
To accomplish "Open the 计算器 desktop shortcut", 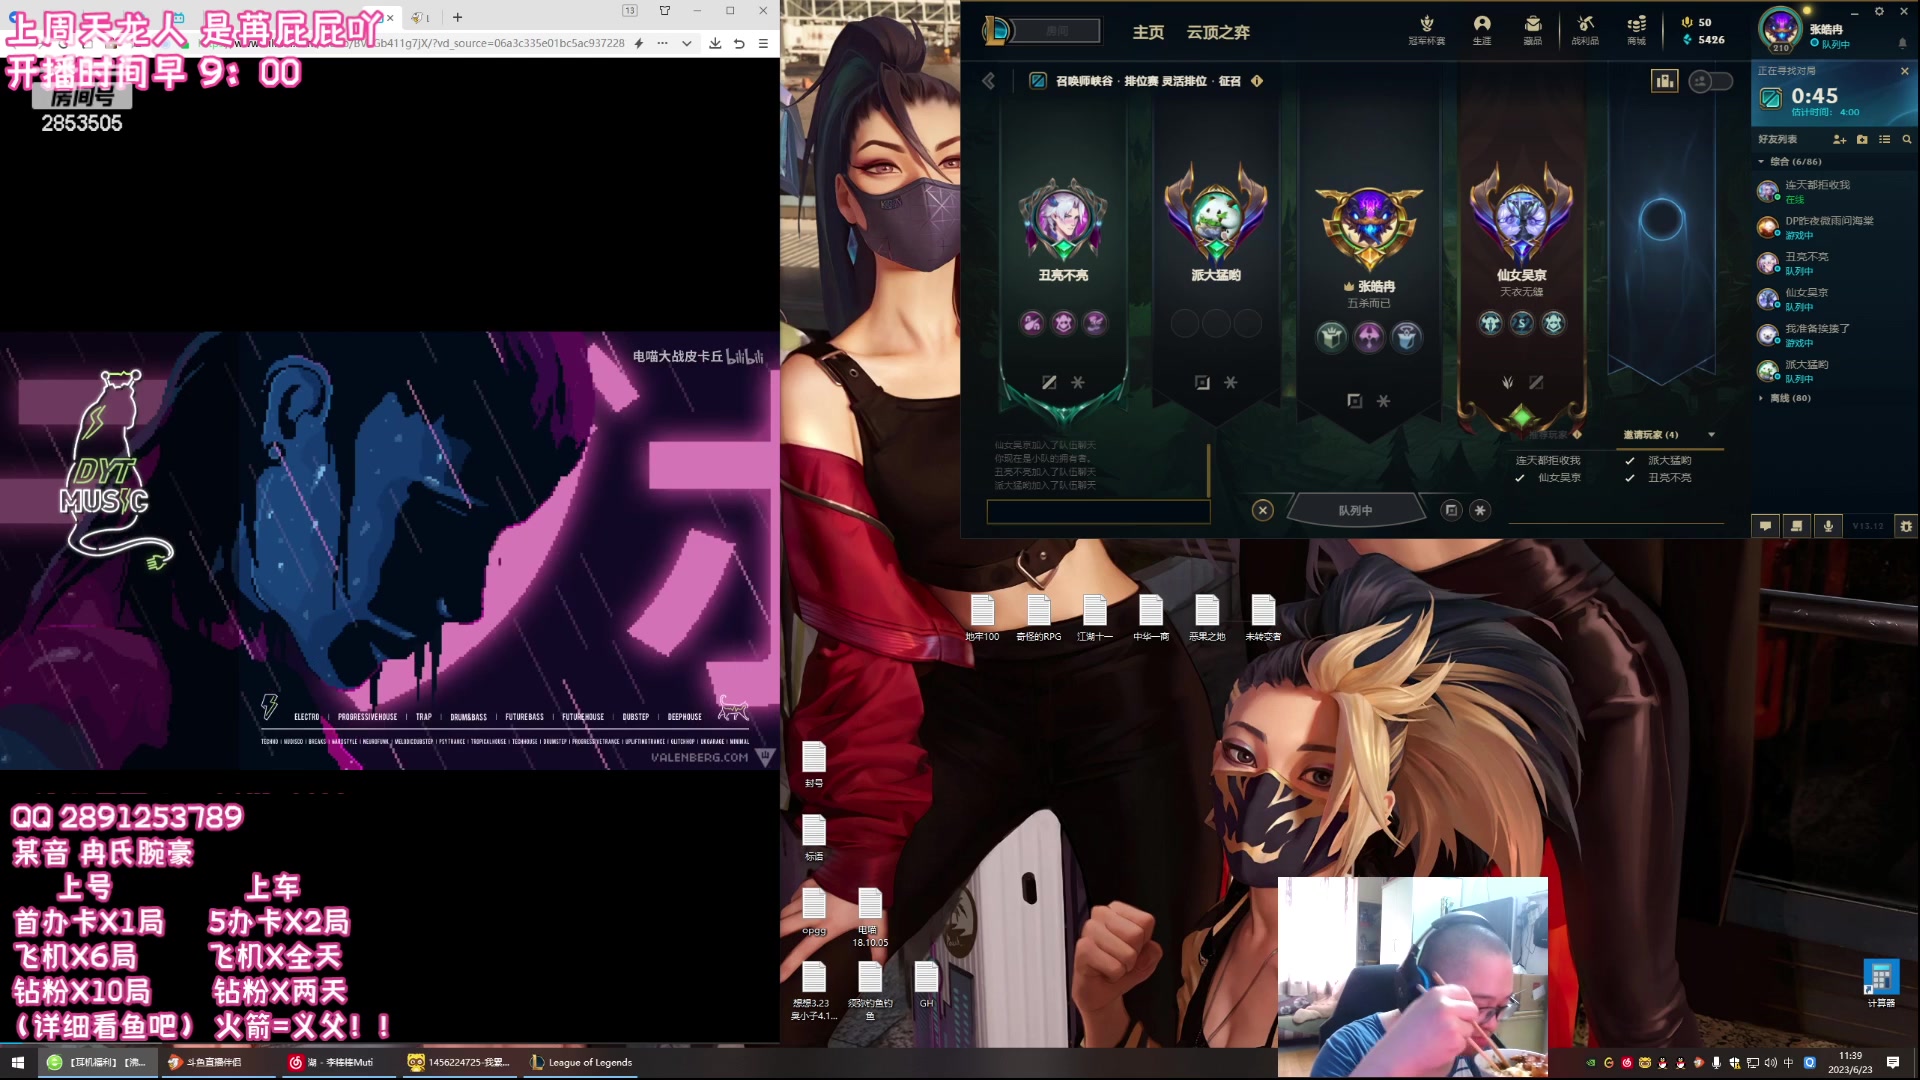I will (x=1881, y=983).
